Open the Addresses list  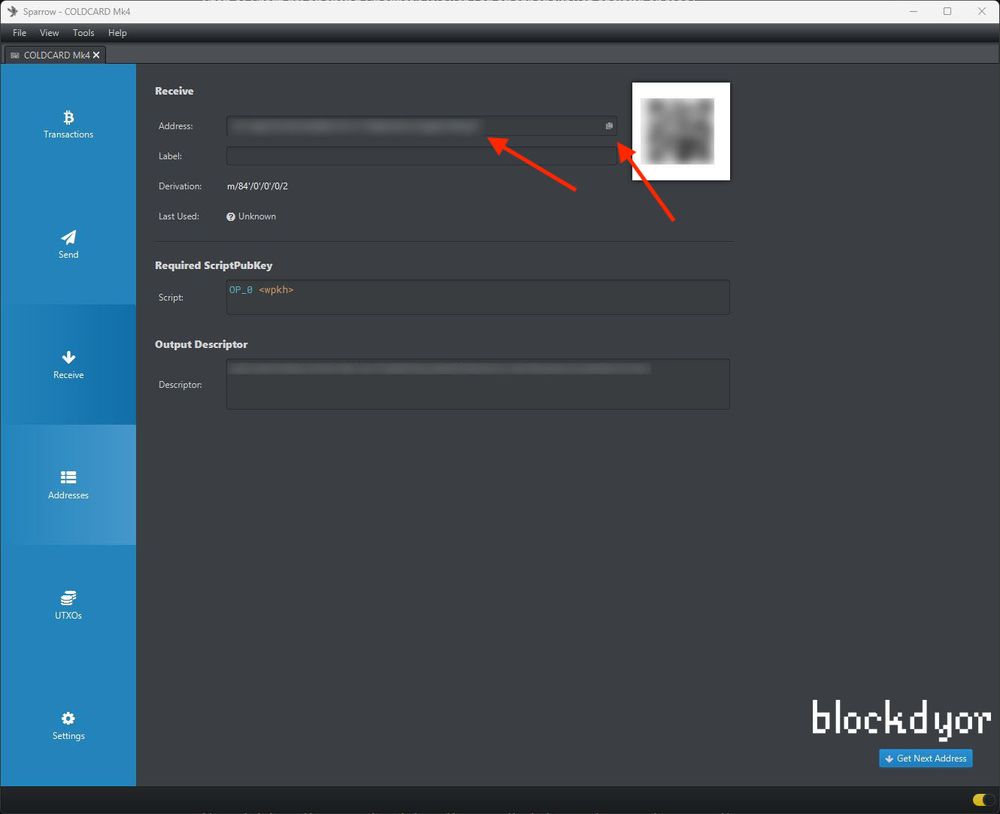tap(68, 485)
